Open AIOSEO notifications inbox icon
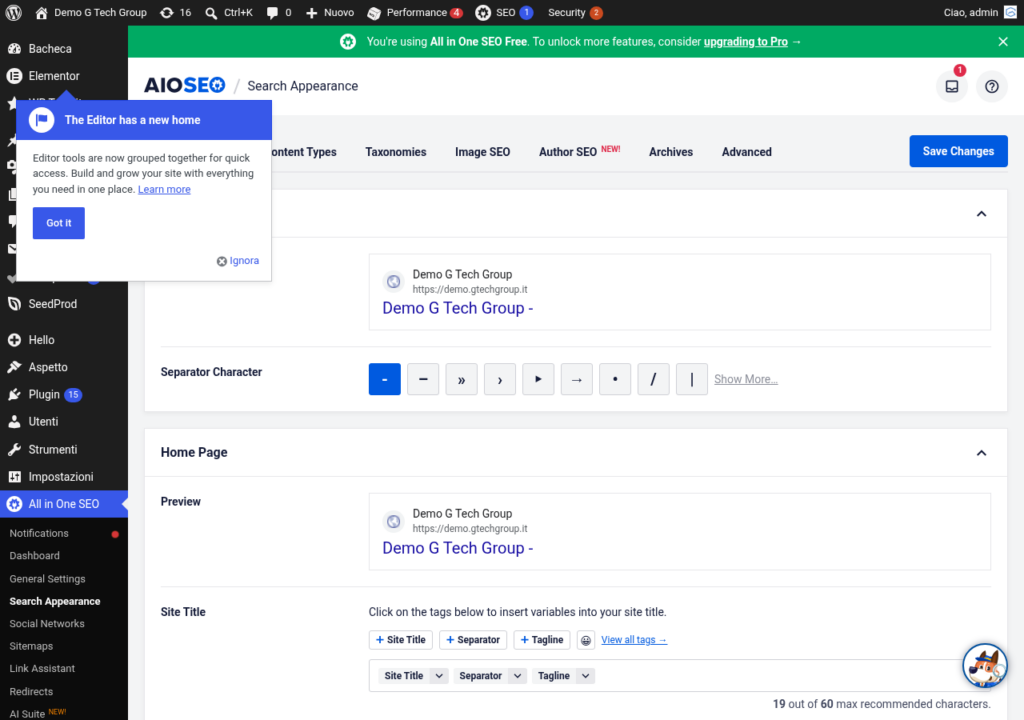This screenshot has height=720, width=1024. tap(952, 86)
